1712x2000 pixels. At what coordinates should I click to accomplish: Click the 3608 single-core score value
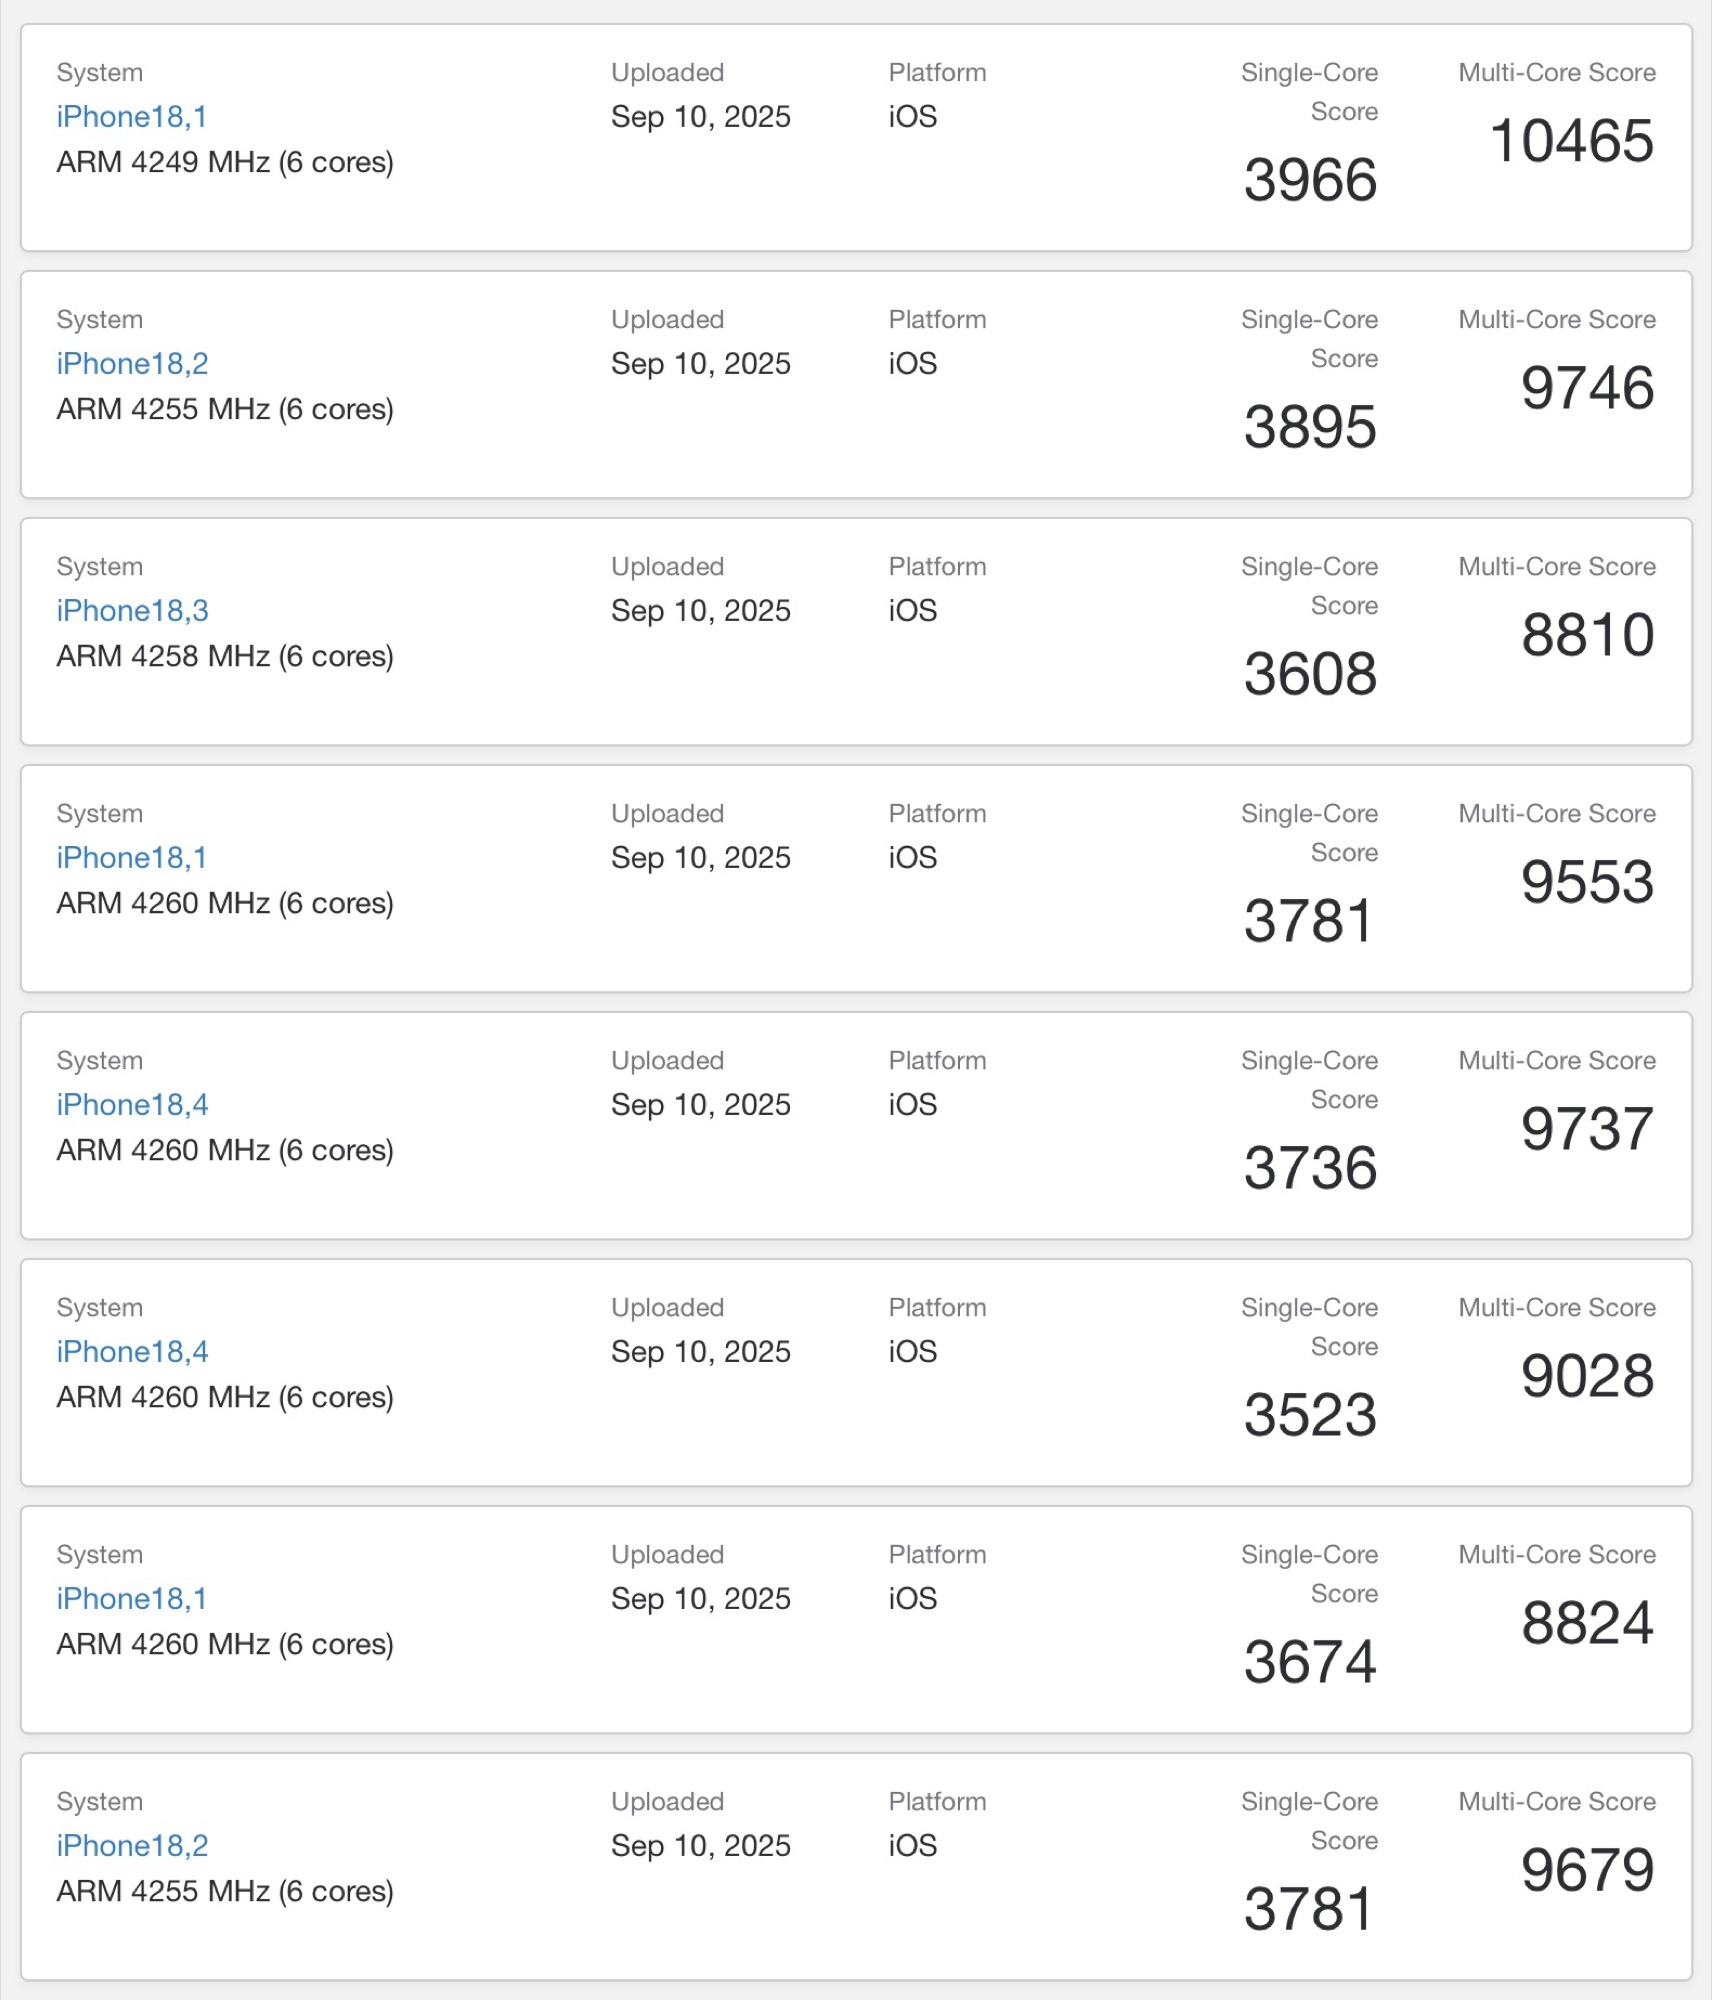click(x=1310, y=674)
